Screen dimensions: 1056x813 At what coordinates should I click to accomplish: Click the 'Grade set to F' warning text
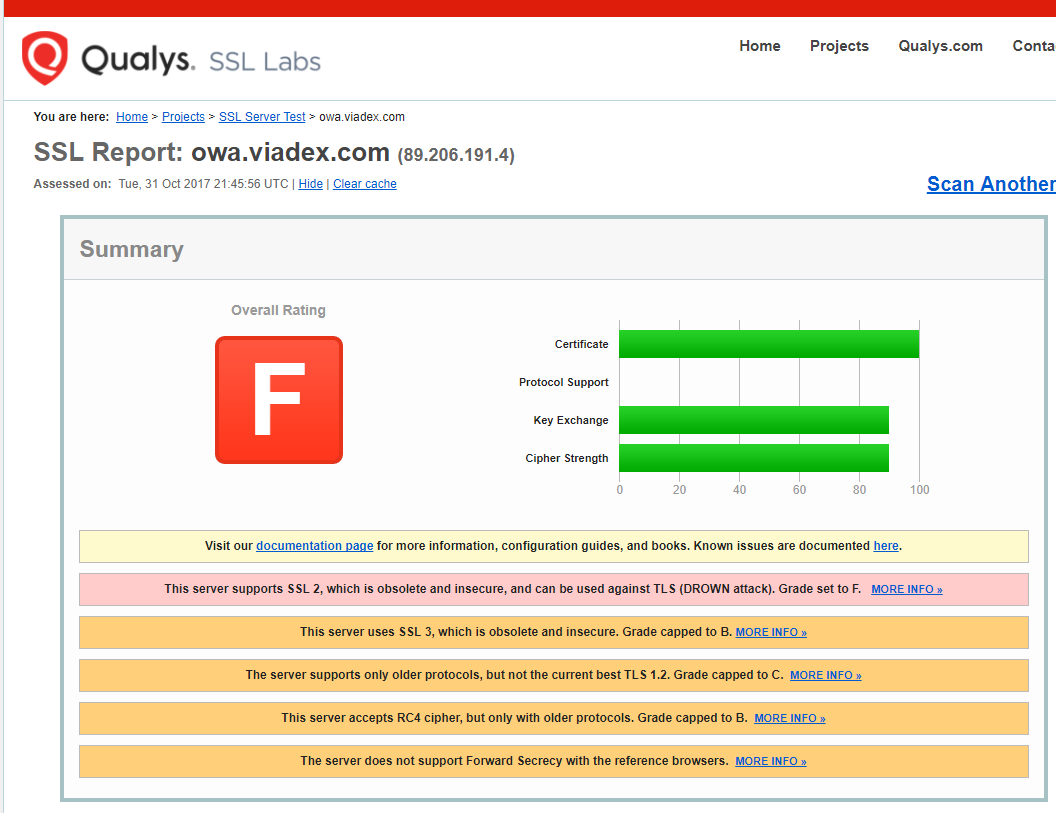pyautogui.click(x=820, y=589)
